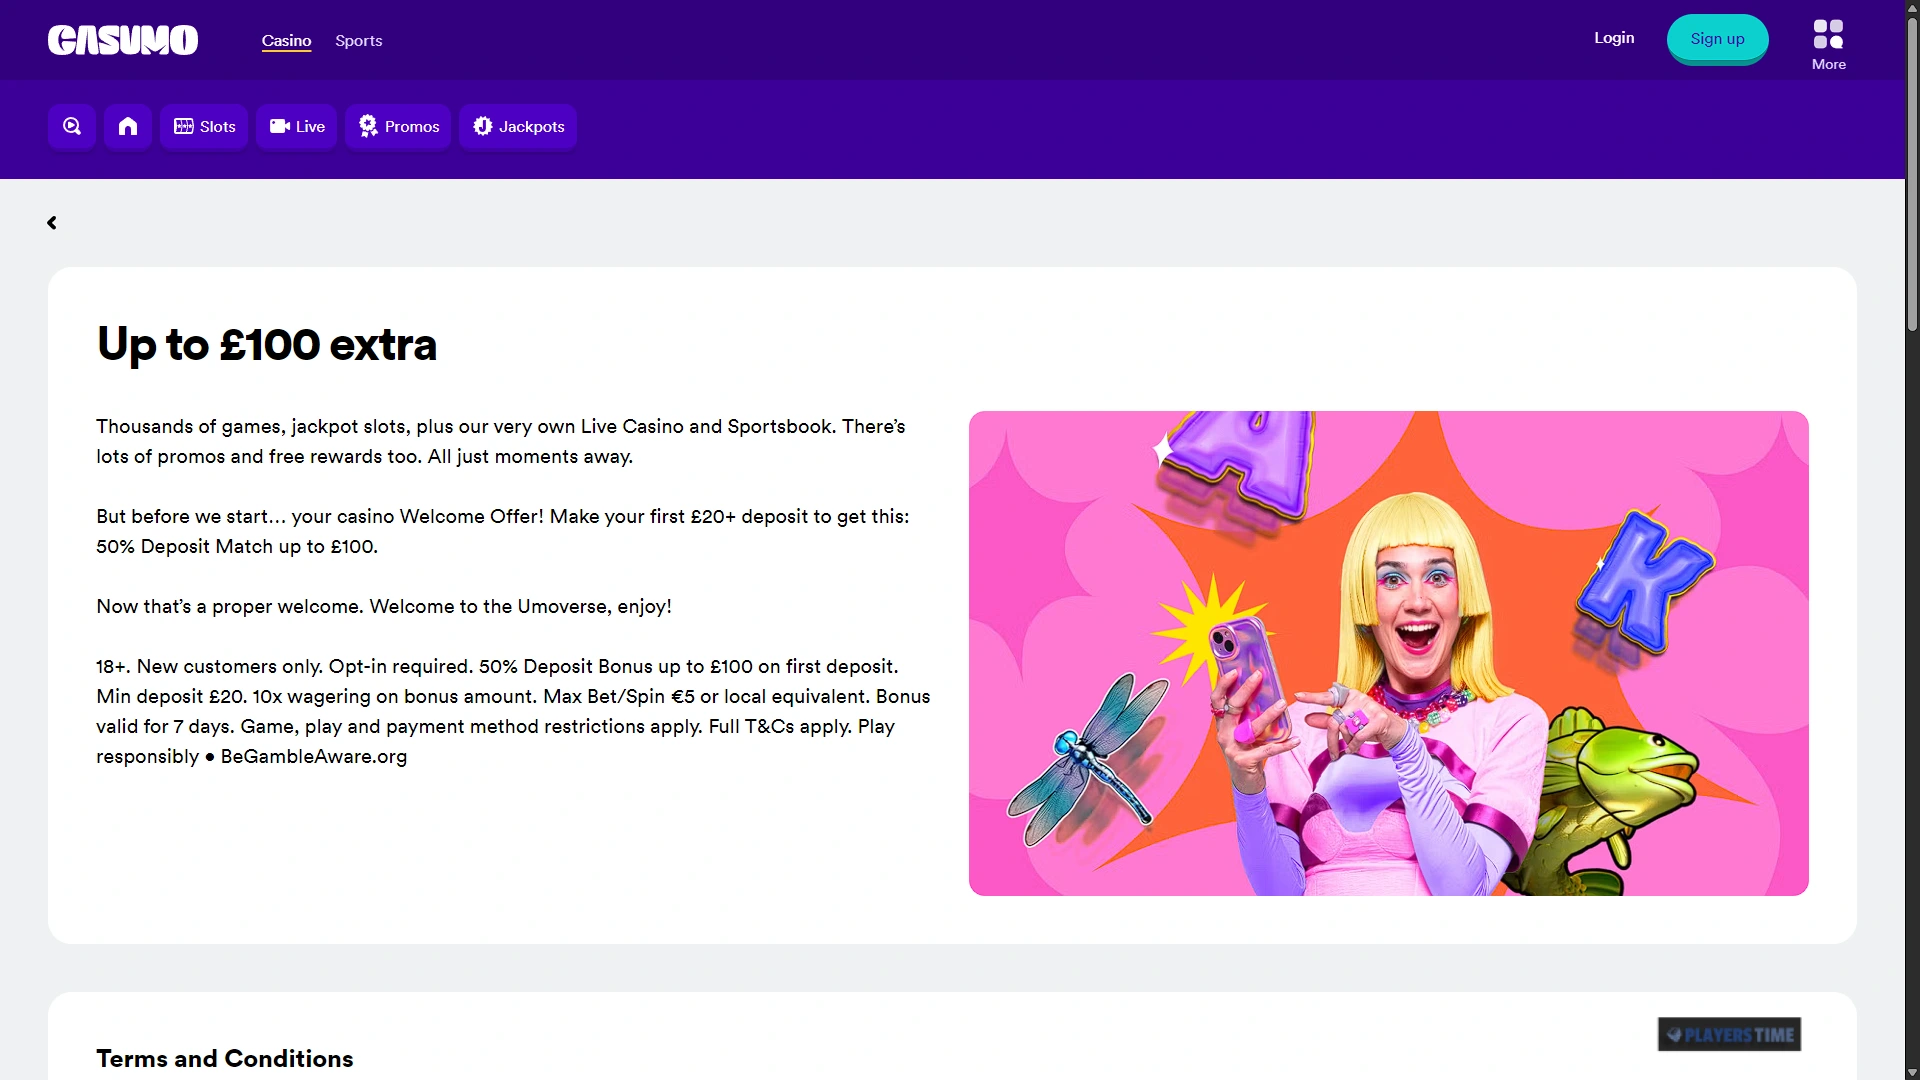Click the welcome offer promo image

click(1388, 653)
